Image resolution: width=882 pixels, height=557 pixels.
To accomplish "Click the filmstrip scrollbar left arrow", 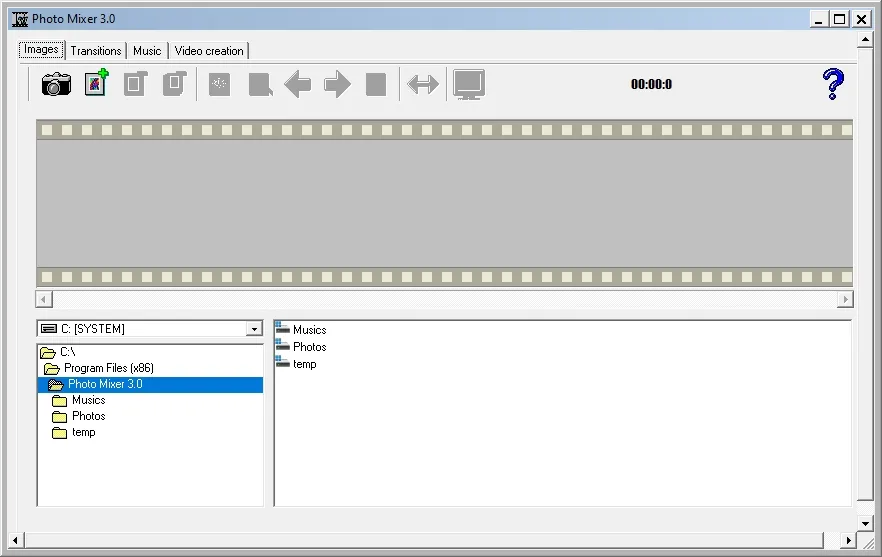I will click(44, 299).
